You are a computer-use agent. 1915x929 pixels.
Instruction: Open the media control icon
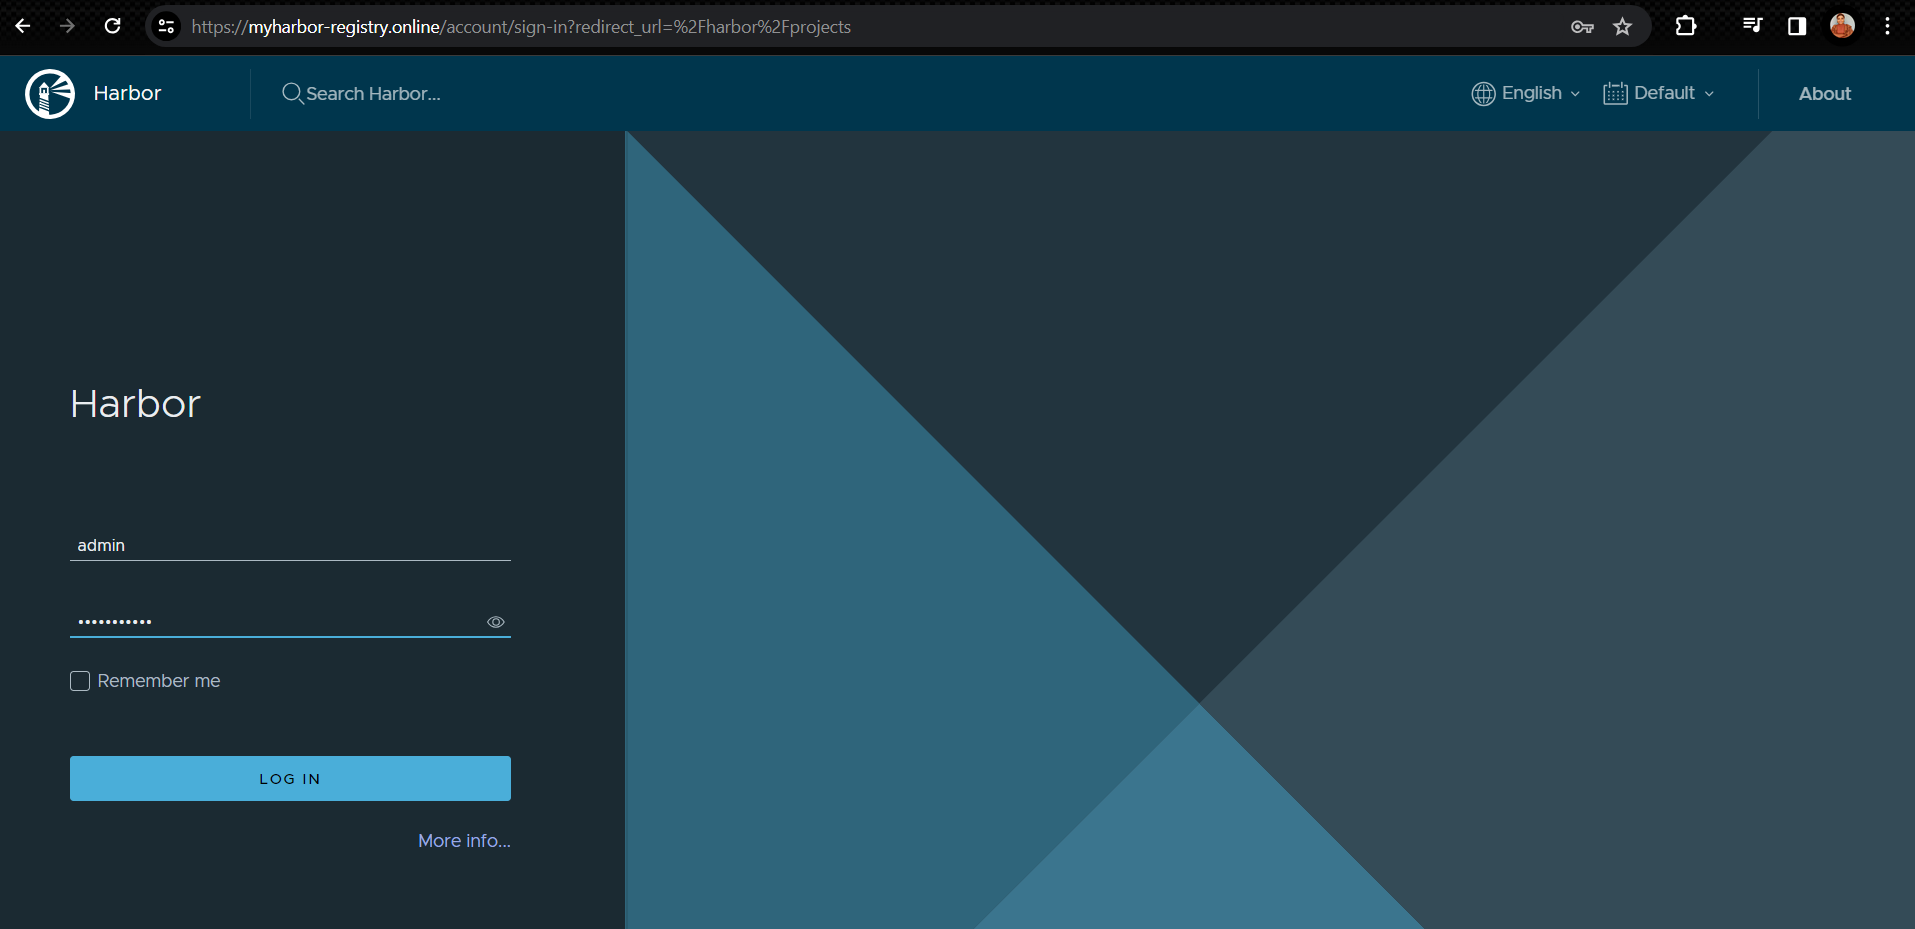coord(1752,26)
